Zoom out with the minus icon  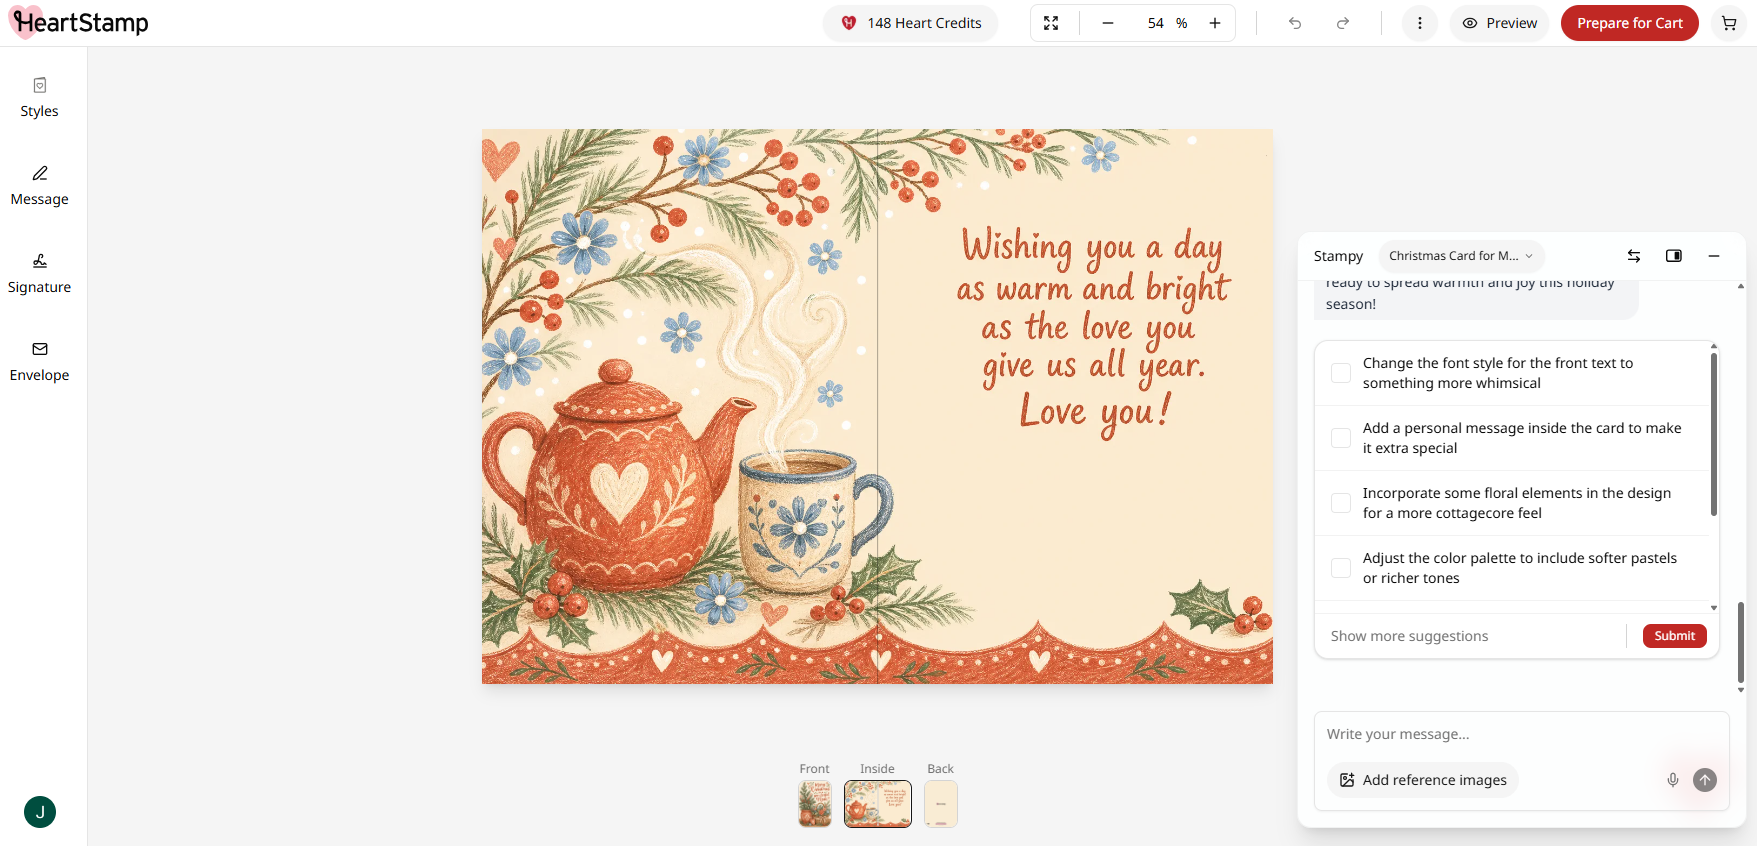(x=1108, y=23)
